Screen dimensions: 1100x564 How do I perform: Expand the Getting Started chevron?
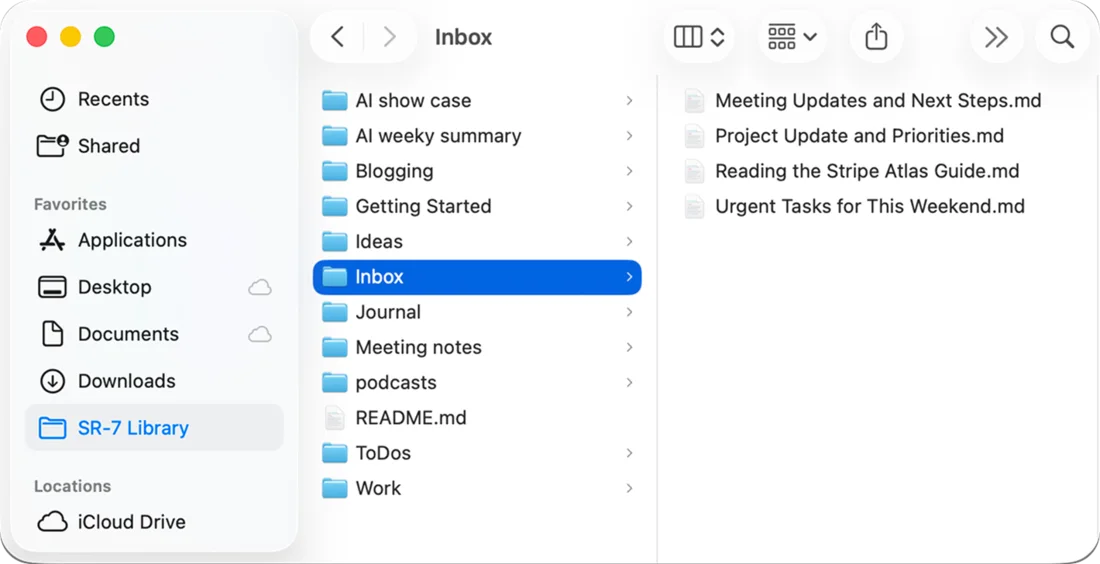(629, 206)
